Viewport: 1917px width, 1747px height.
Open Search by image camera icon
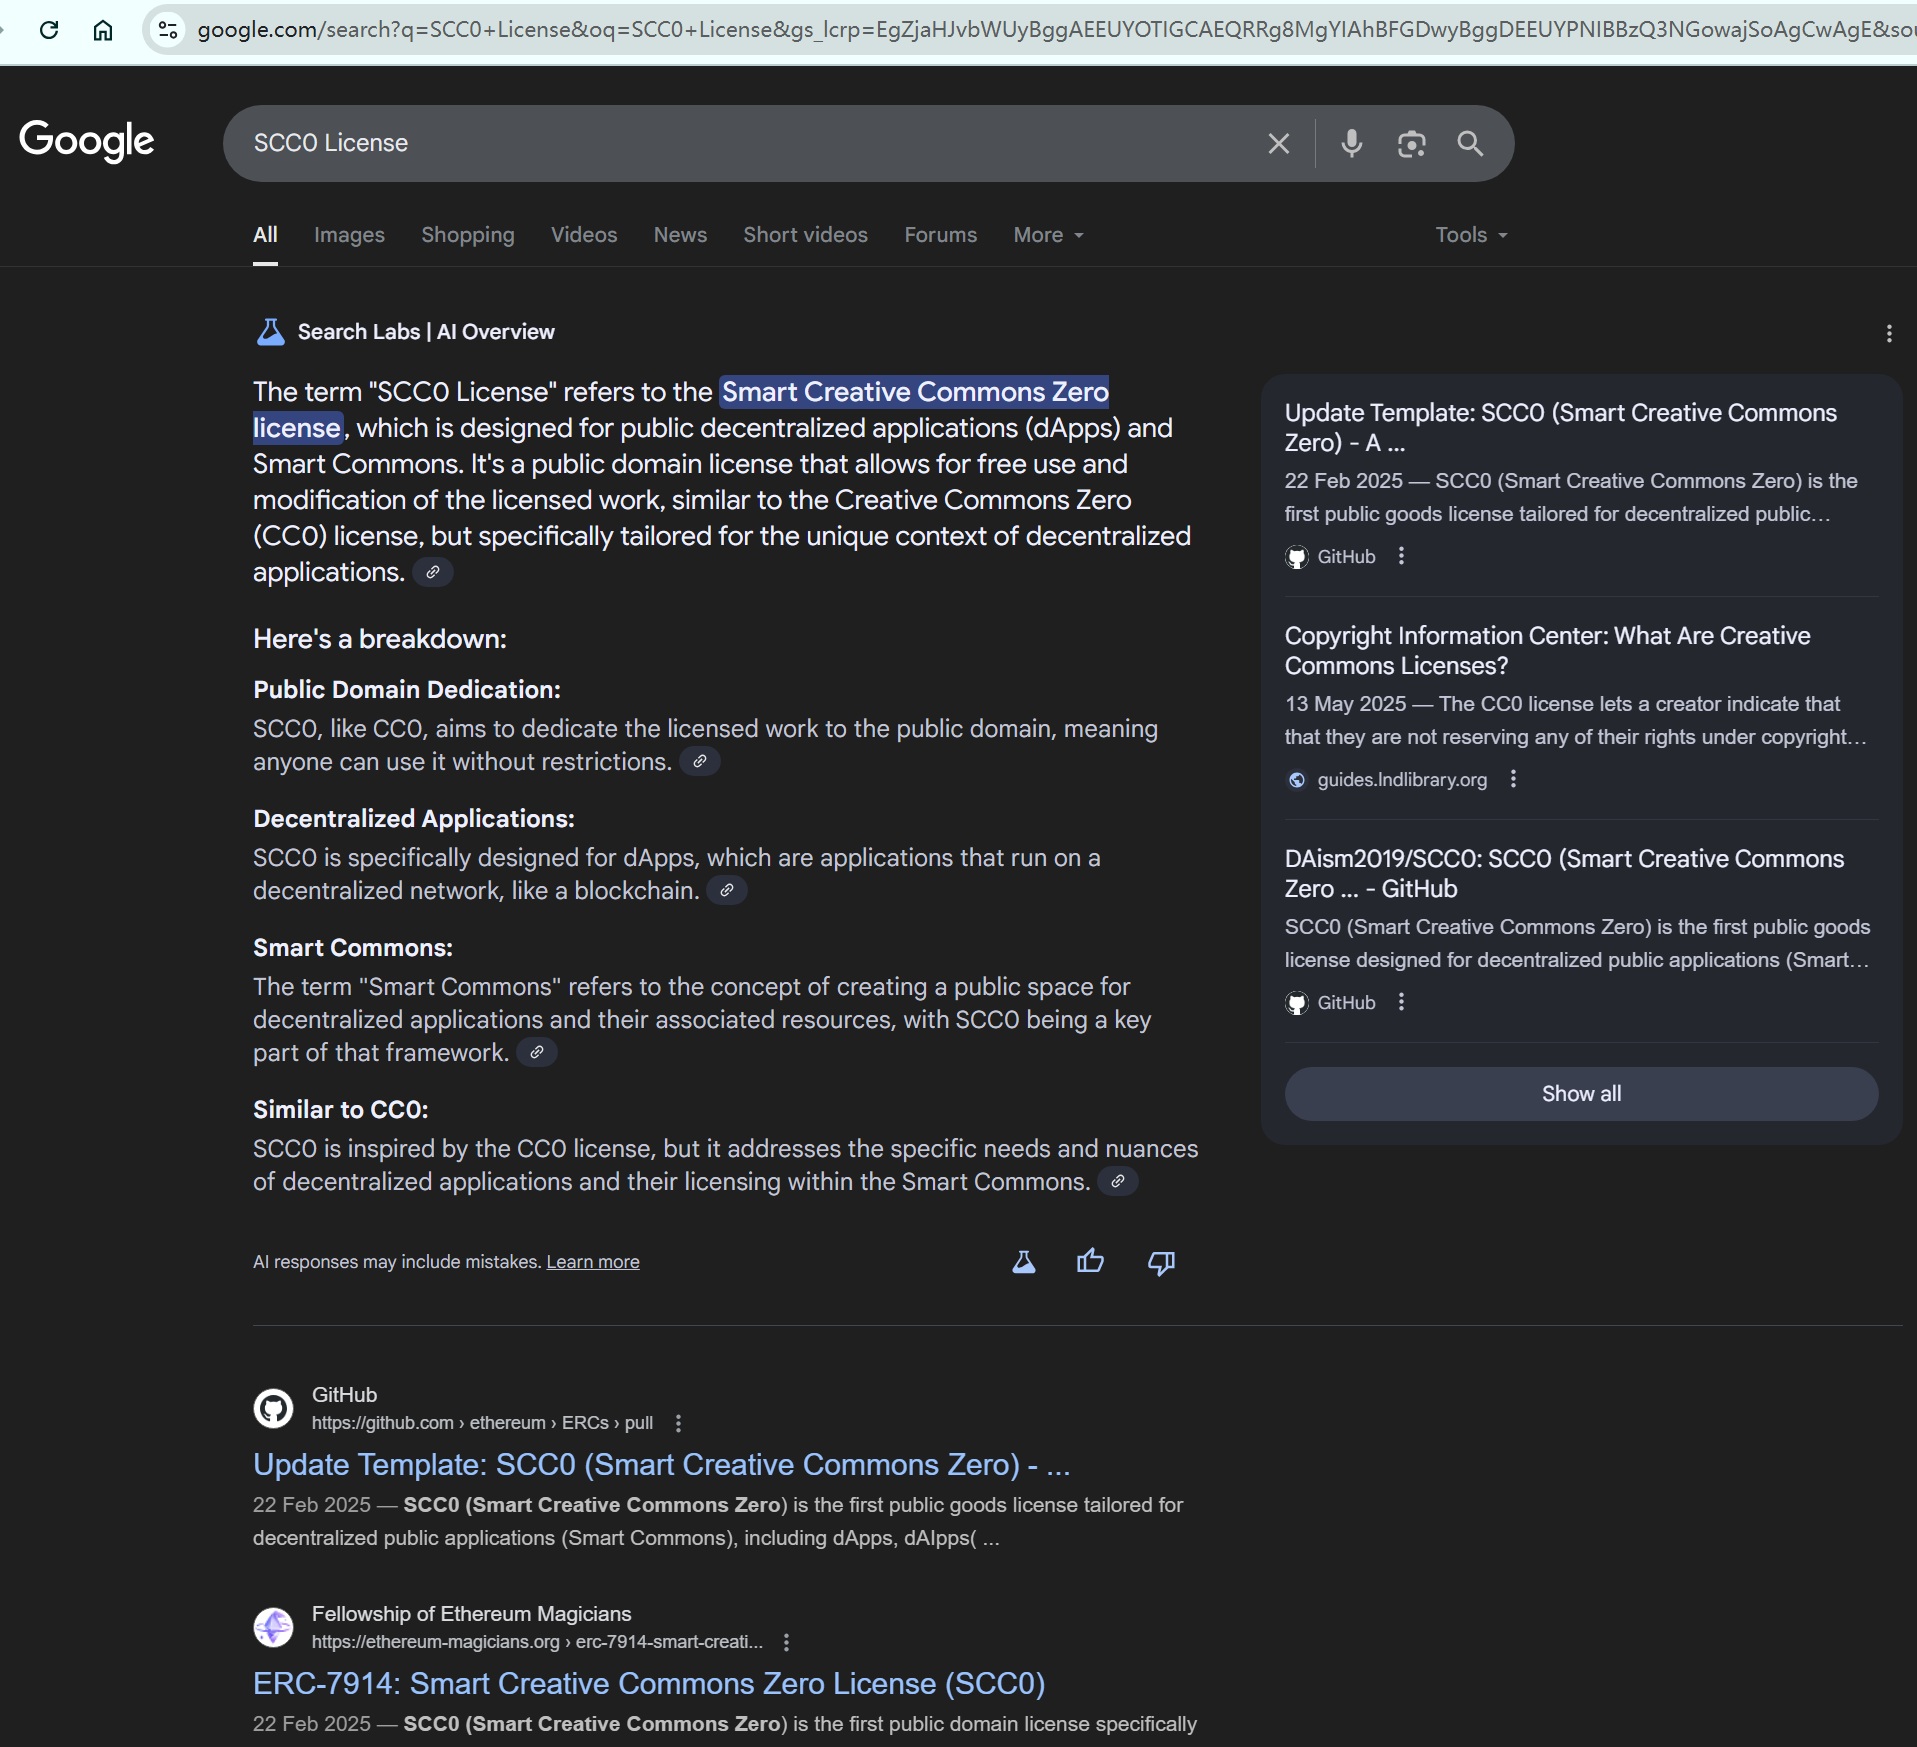click(1411, 144)
